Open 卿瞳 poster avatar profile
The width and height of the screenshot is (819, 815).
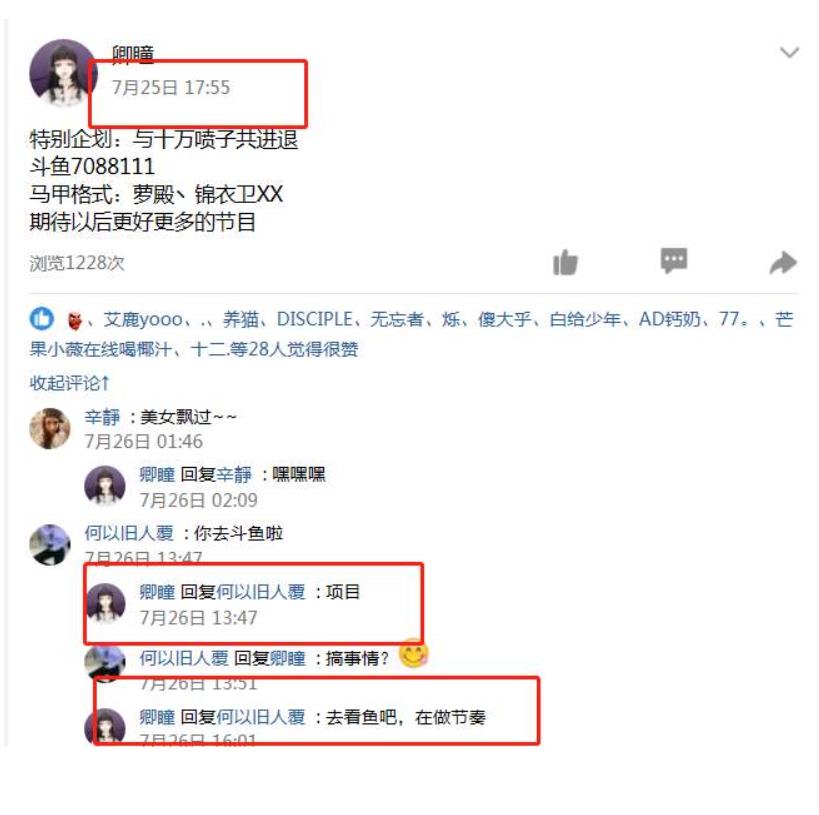[x=63, y=73]
